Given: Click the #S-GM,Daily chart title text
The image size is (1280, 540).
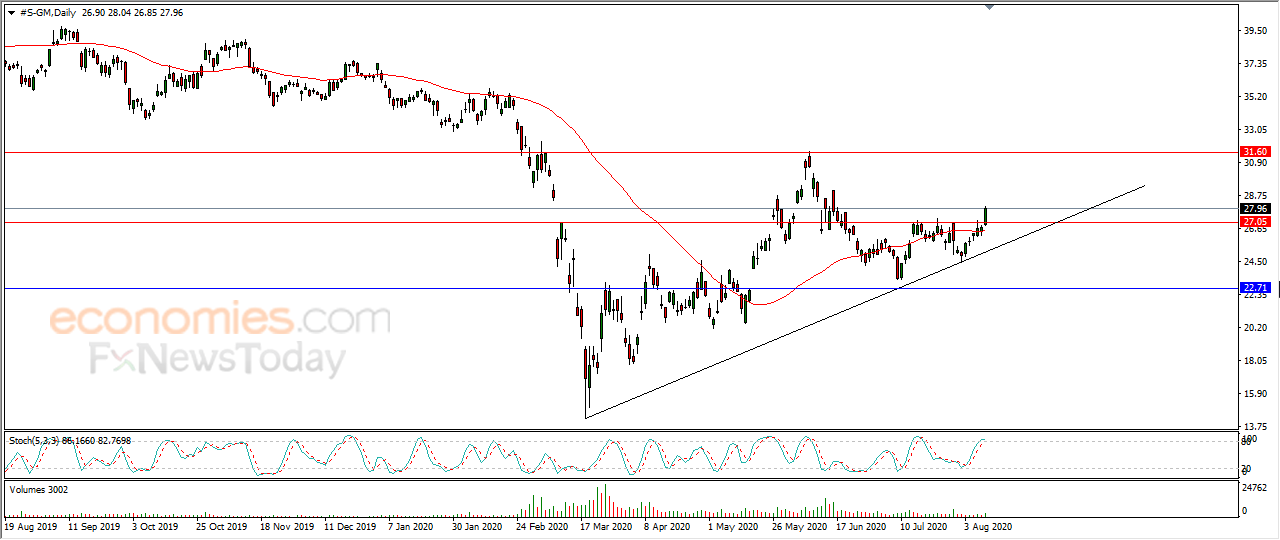Looking at the screenshot, I should (48, 11).
